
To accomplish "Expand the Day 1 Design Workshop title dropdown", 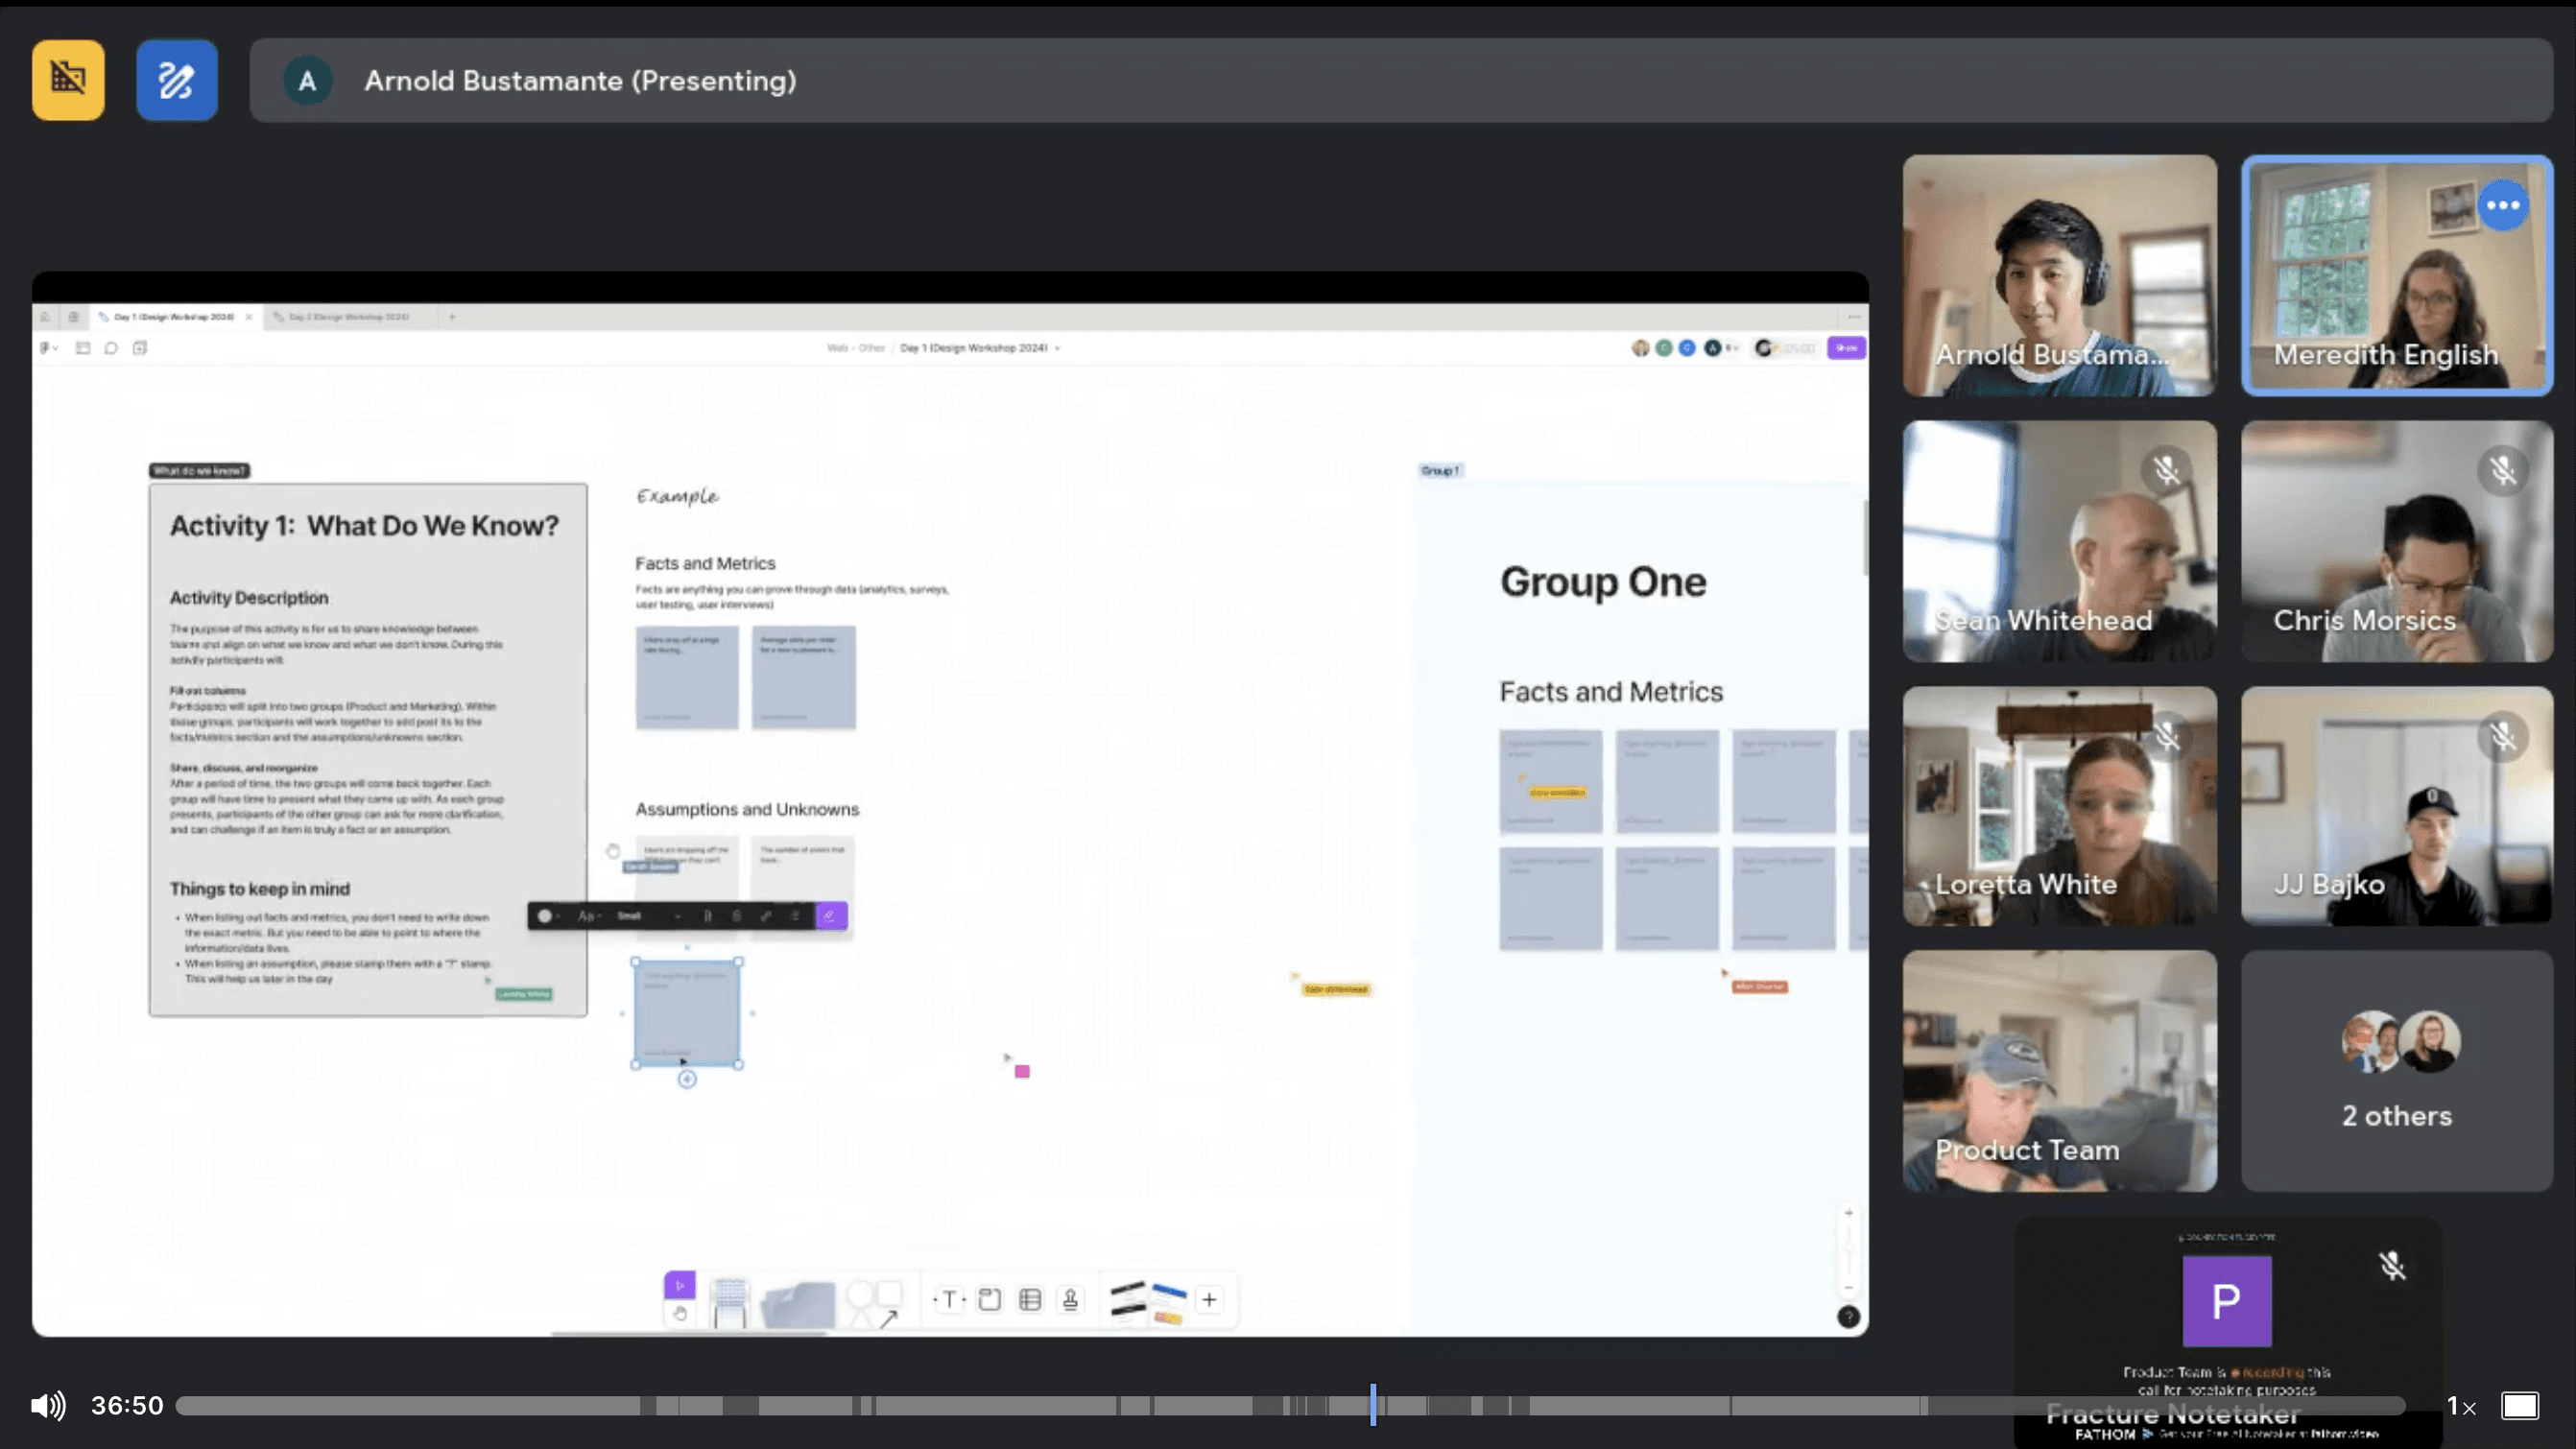I will [x=1057, y=348].
